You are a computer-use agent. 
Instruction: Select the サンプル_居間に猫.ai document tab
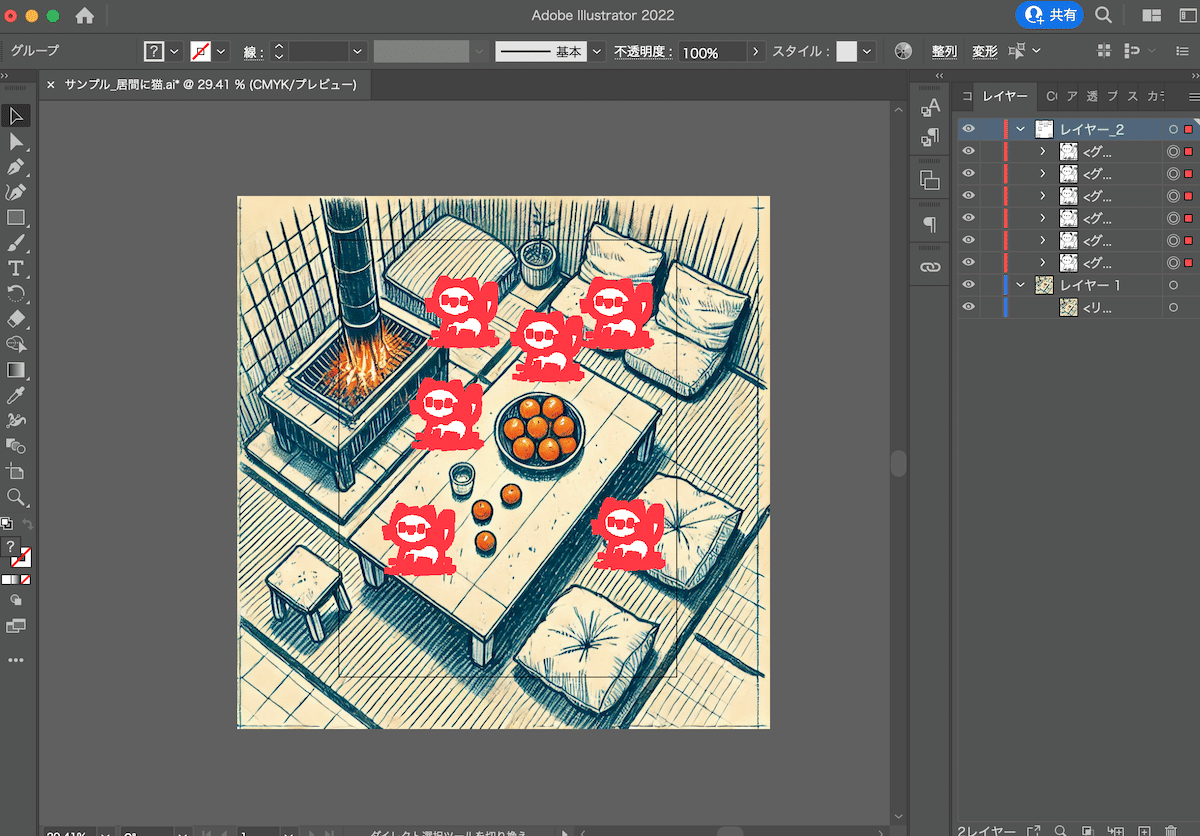(210, 85)
